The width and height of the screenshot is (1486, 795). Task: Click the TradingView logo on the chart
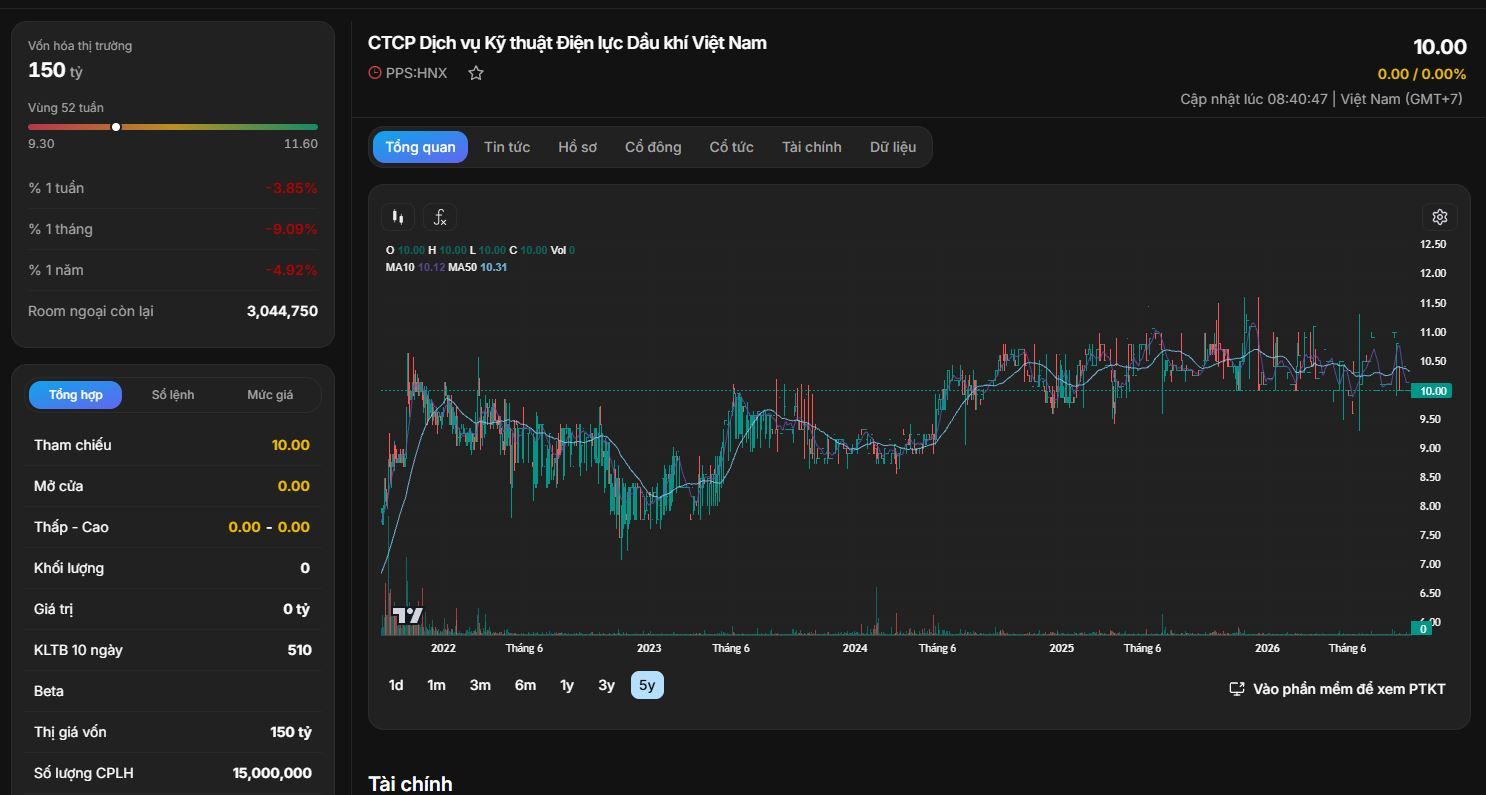point(407,615)
